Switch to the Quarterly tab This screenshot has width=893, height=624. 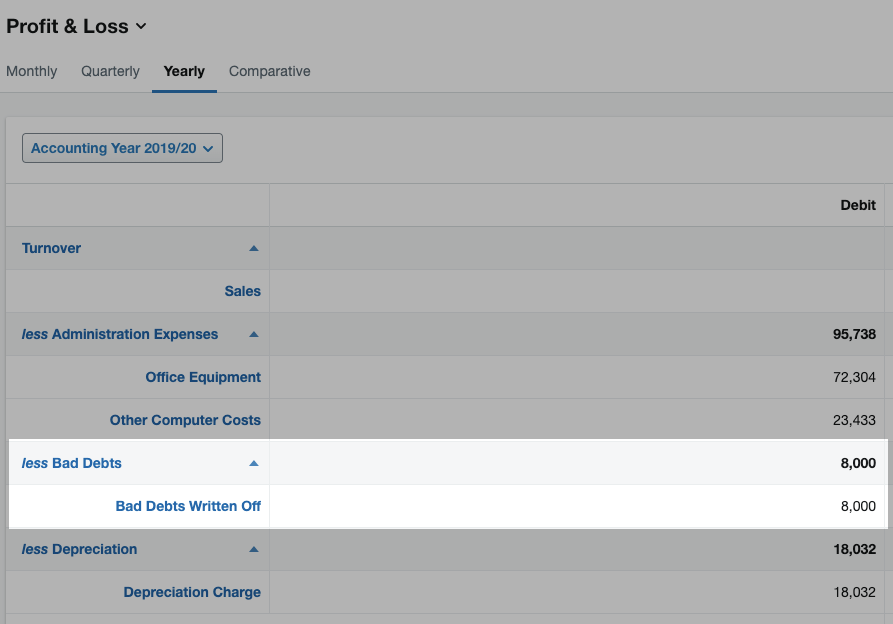(110, 71)
